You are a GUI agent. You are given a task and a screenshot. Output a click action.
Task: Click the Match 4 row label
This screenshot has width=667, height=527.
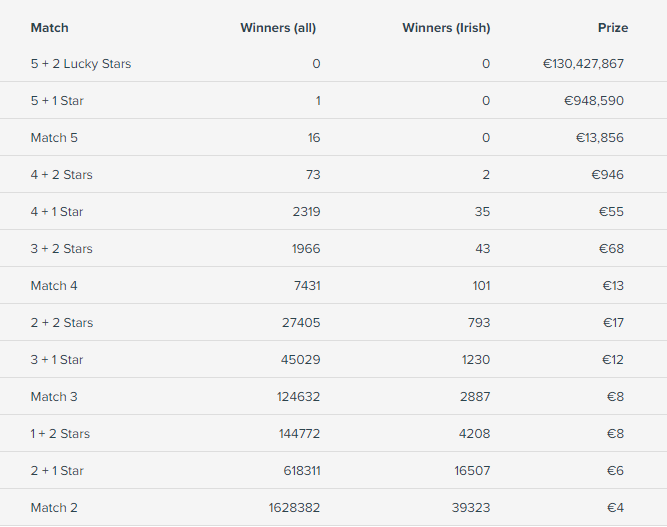[54, 286]
